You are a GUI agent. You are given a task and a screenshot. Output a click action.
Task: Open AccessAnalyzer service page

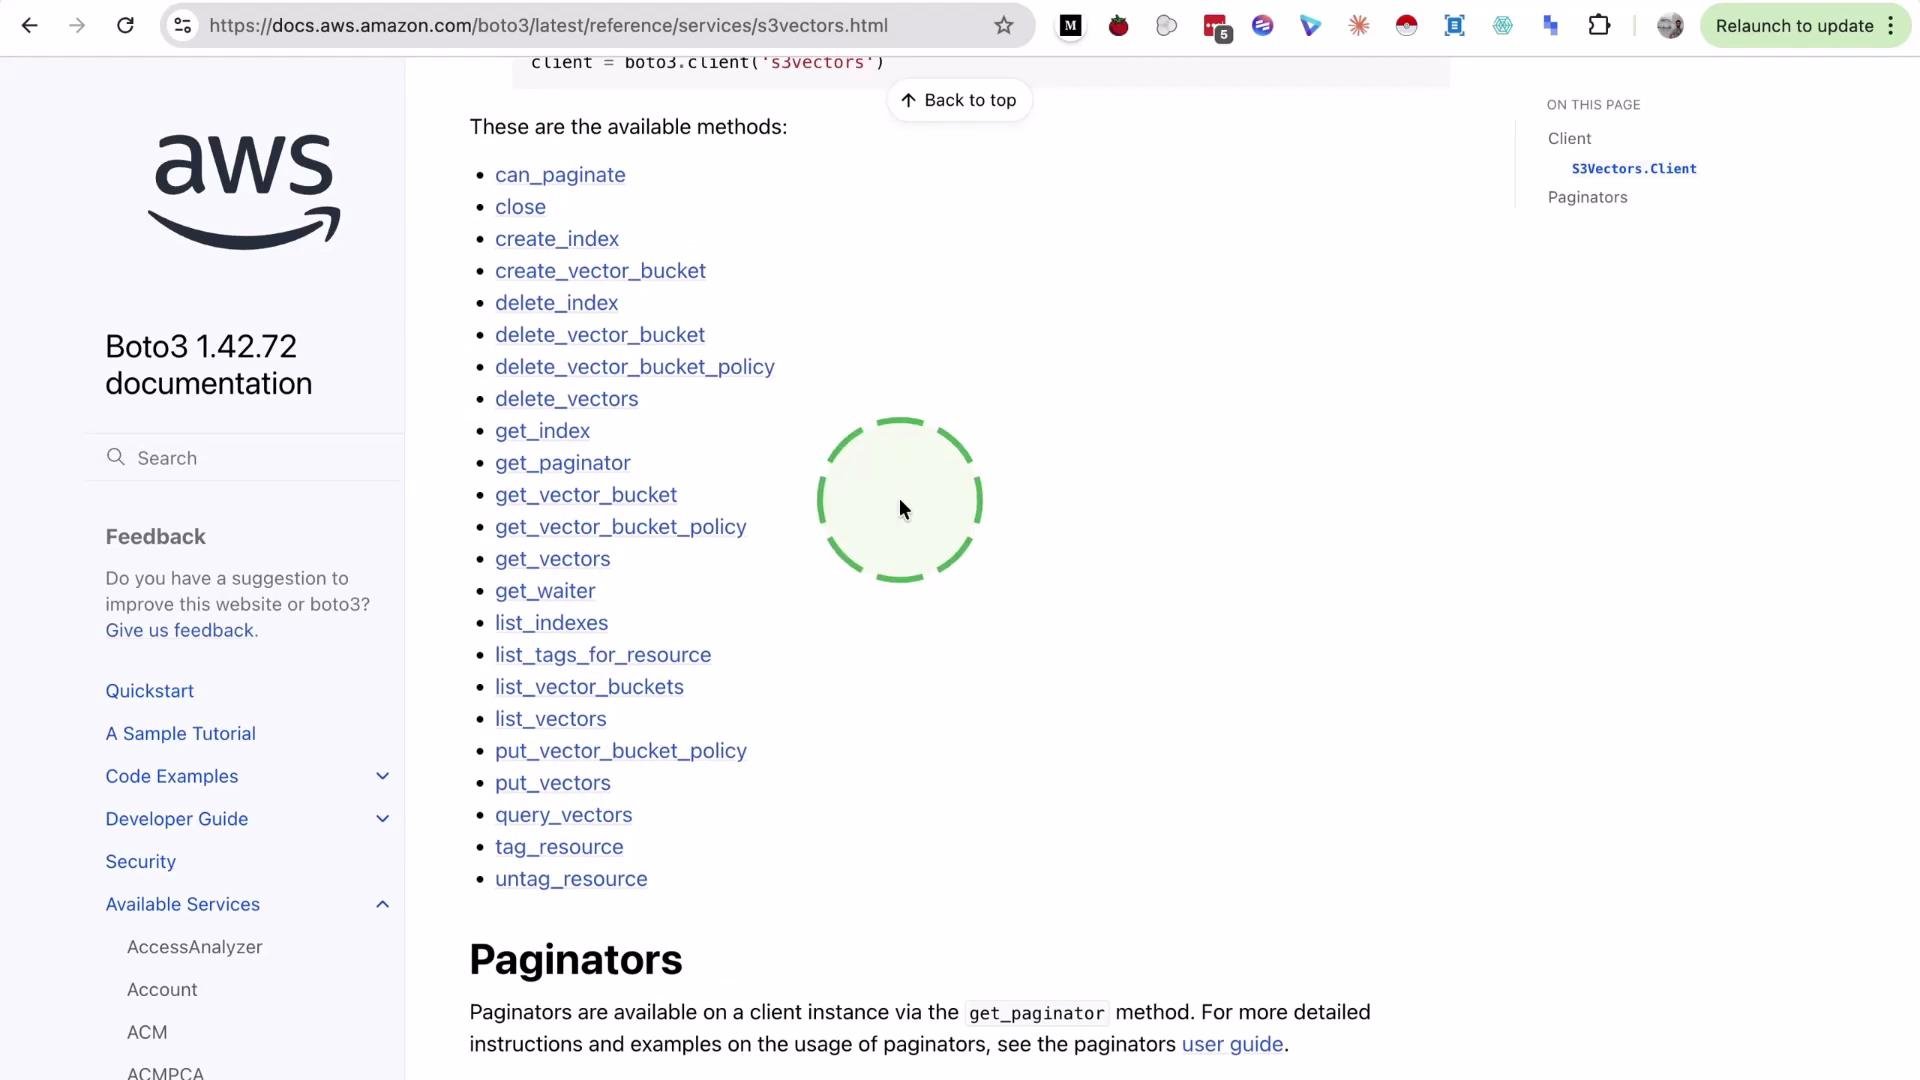(195, 947)
